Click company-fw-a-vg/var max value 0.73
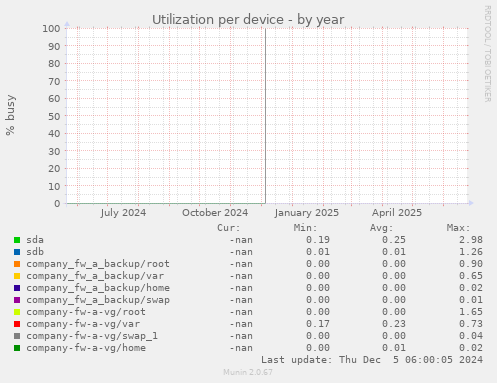This screenshot has width=497, height=383. 471,324
